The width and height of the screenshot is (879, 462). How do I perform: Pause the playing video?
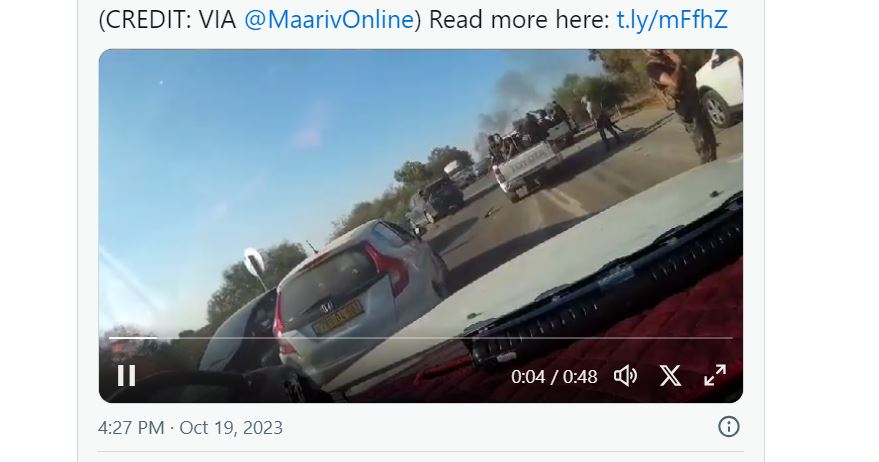pos(127,376)
